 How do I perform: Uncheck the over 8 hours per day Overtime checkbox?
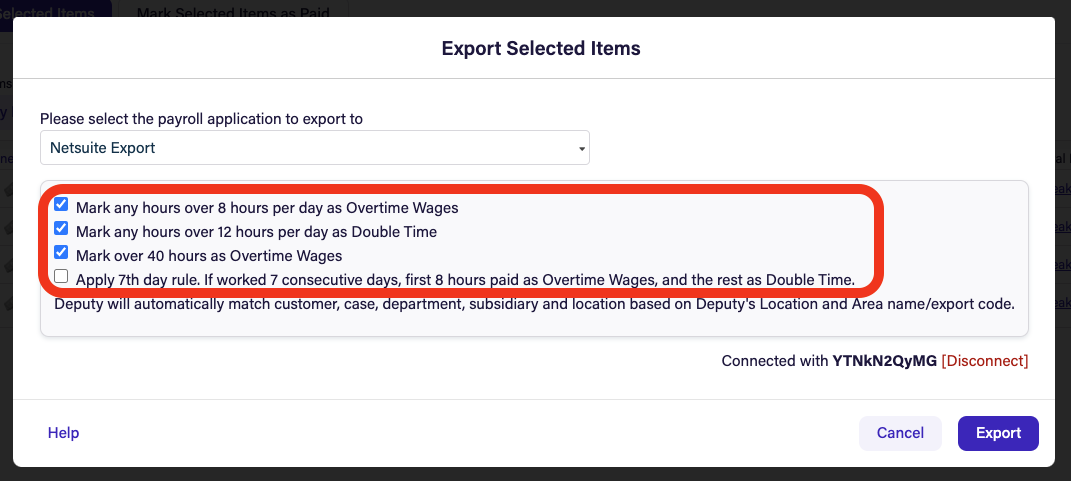tap(61, 204)
